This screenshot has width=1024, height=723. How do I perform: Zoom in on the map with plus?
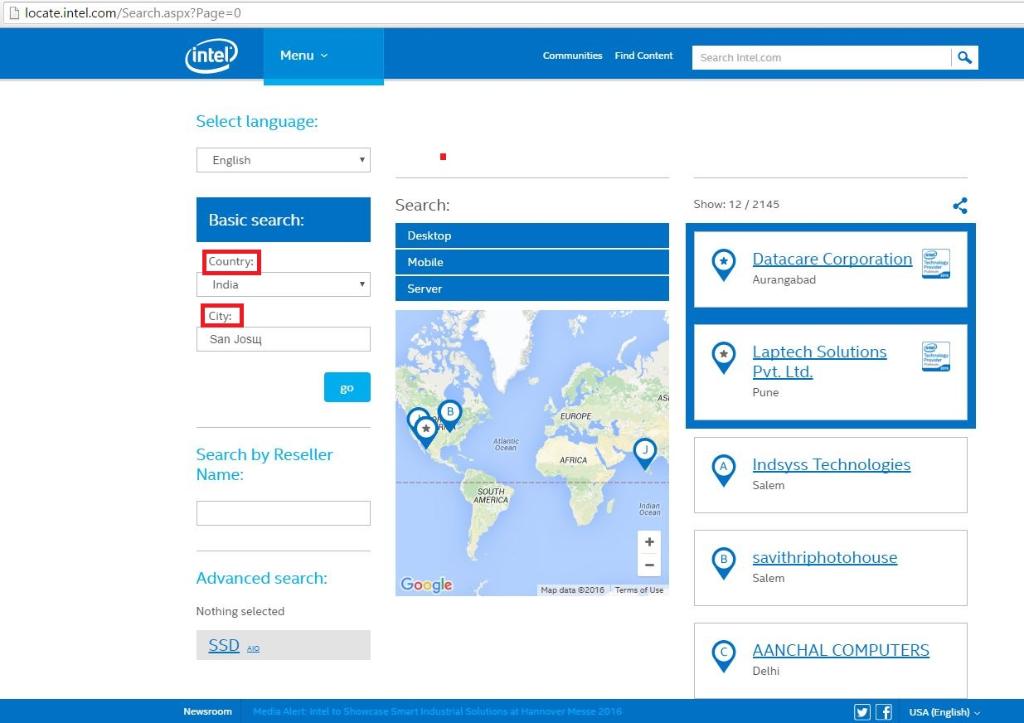[x=649, y=541]
